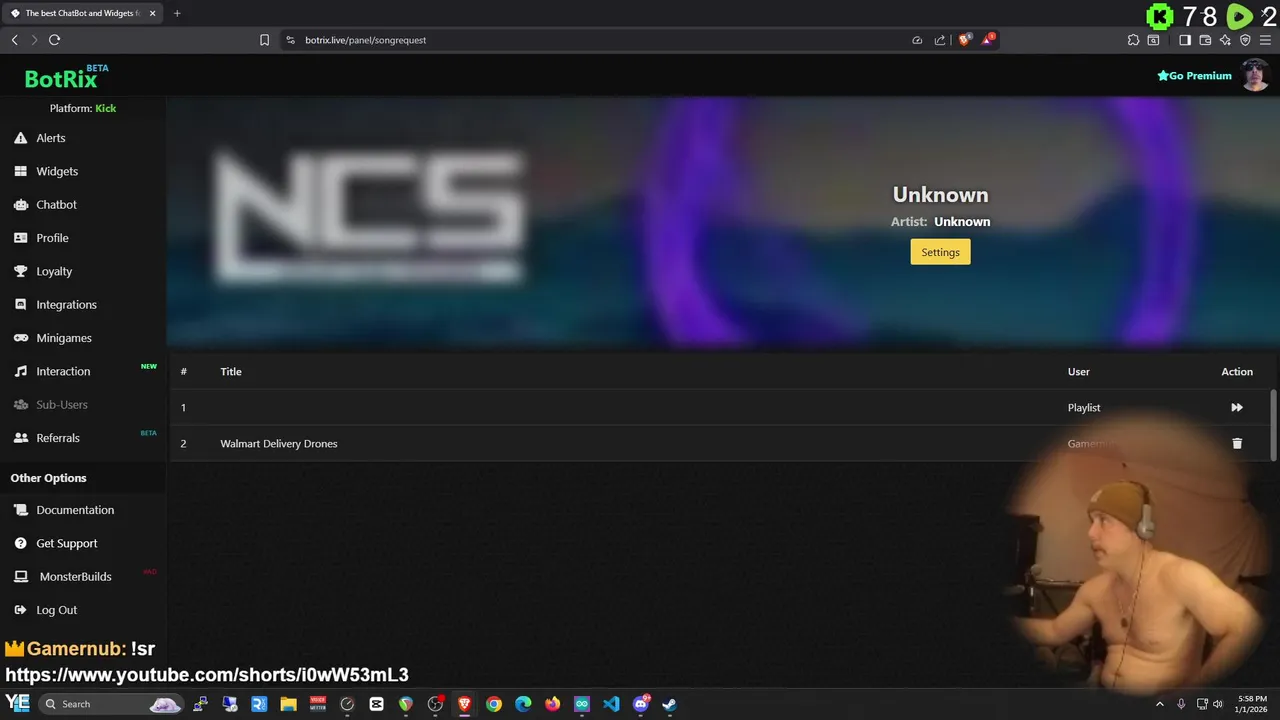Click the Interaction music note icon
Screen dimensions: 1280x720
point(20,371)
